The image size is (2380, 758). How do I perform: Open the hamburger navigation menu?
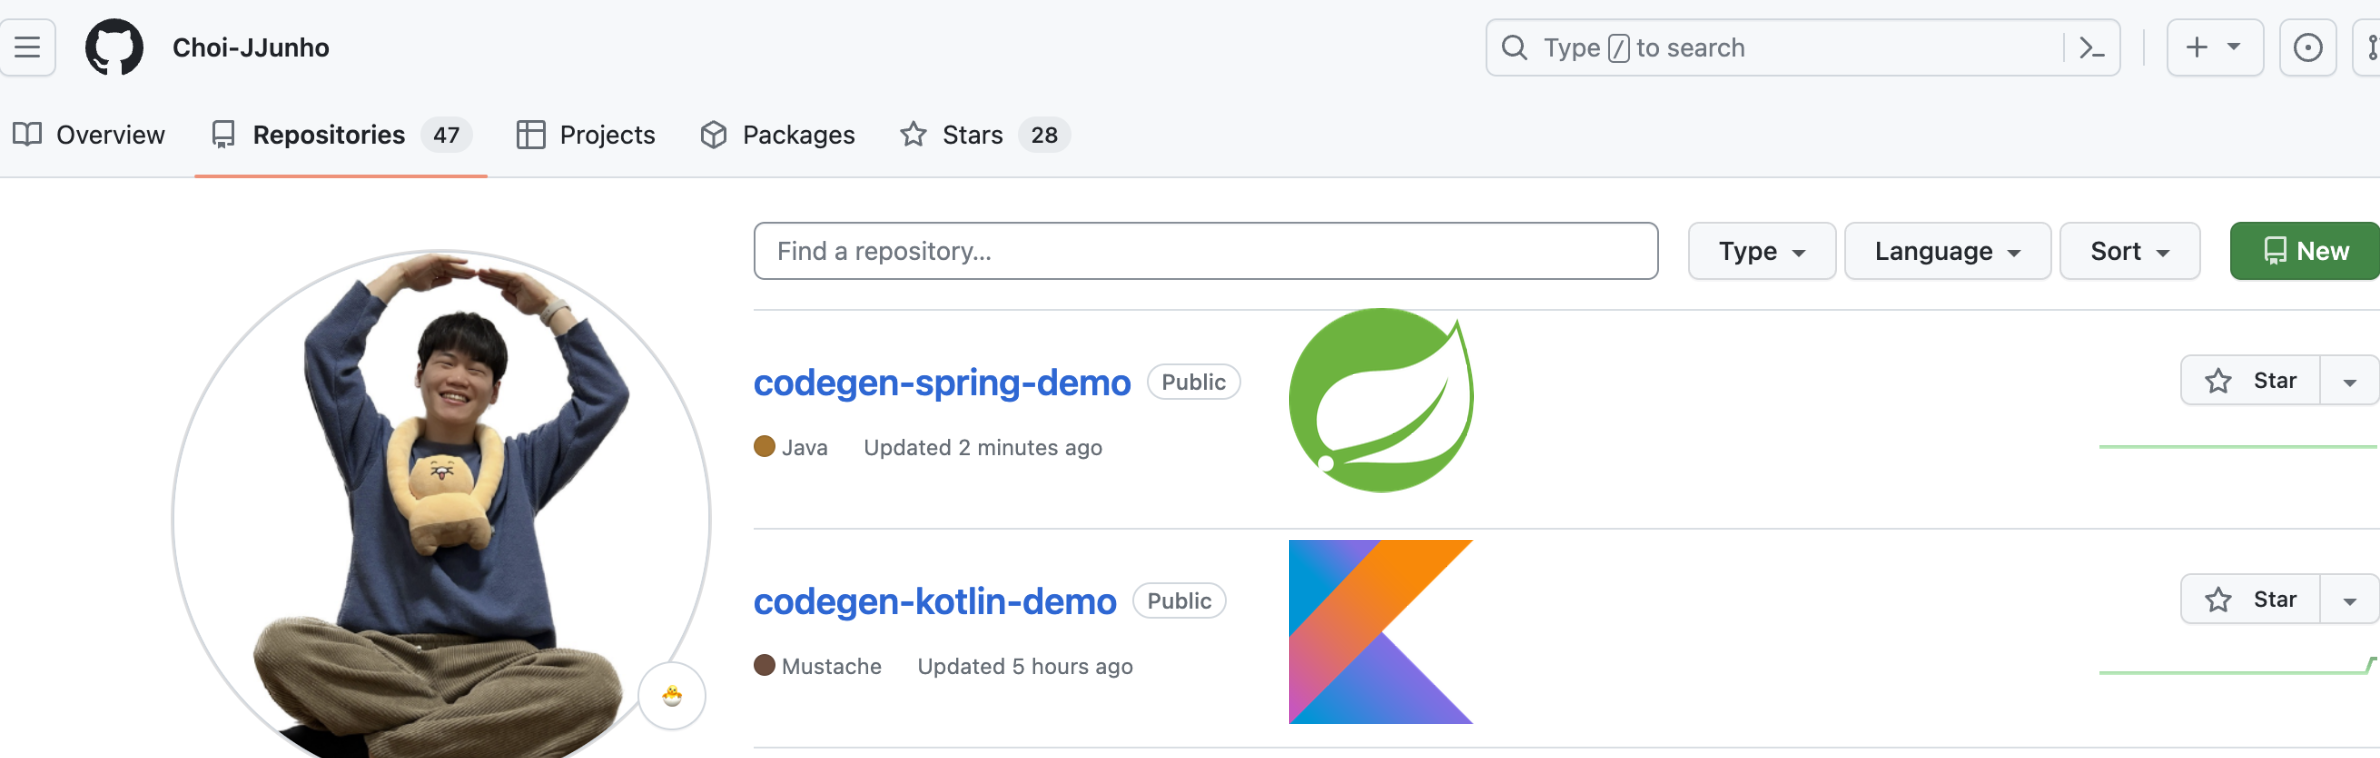27,47
